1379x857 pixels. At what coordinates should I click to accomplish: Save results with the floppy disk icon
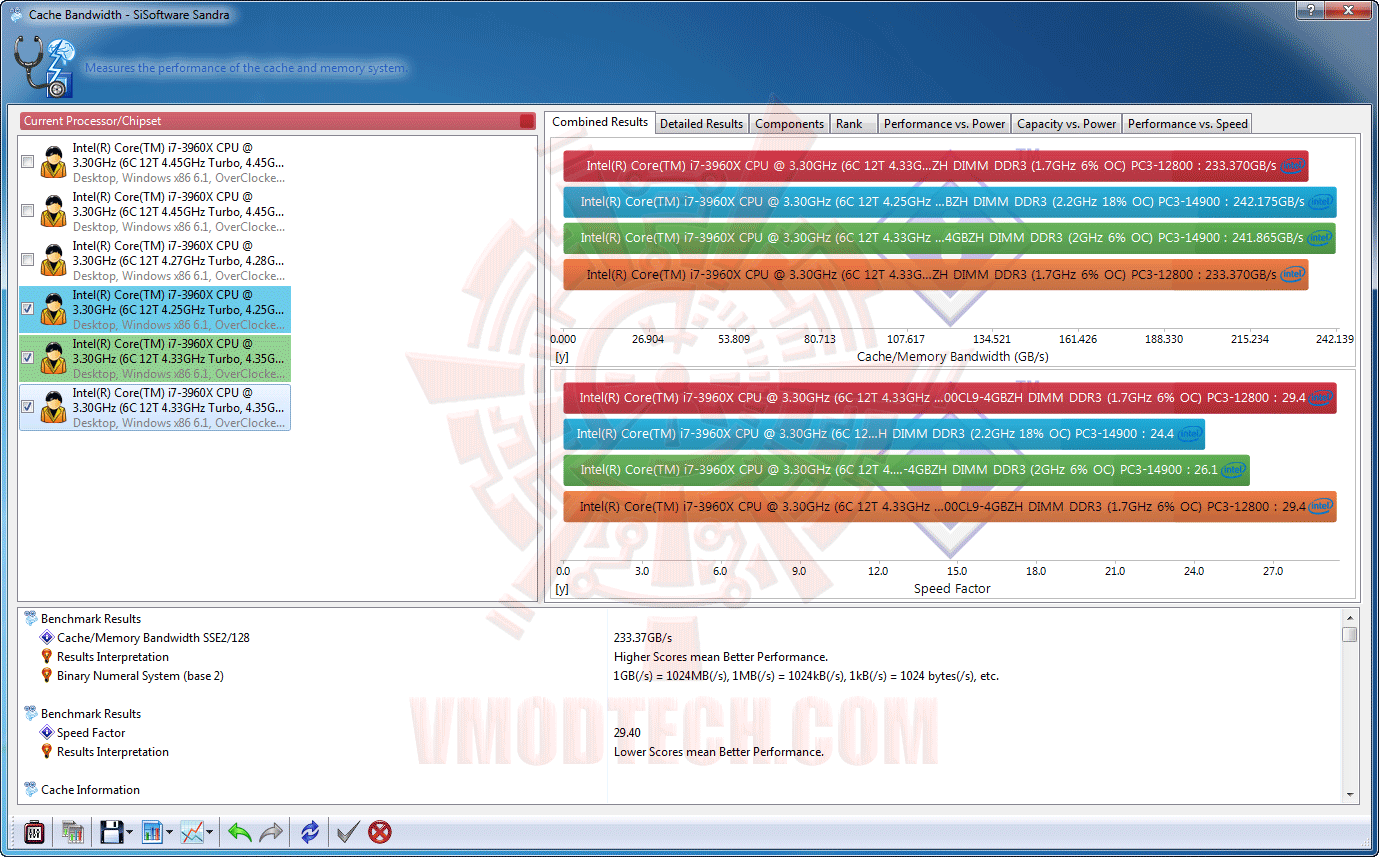pyautogui.click(x=110, y=831)
